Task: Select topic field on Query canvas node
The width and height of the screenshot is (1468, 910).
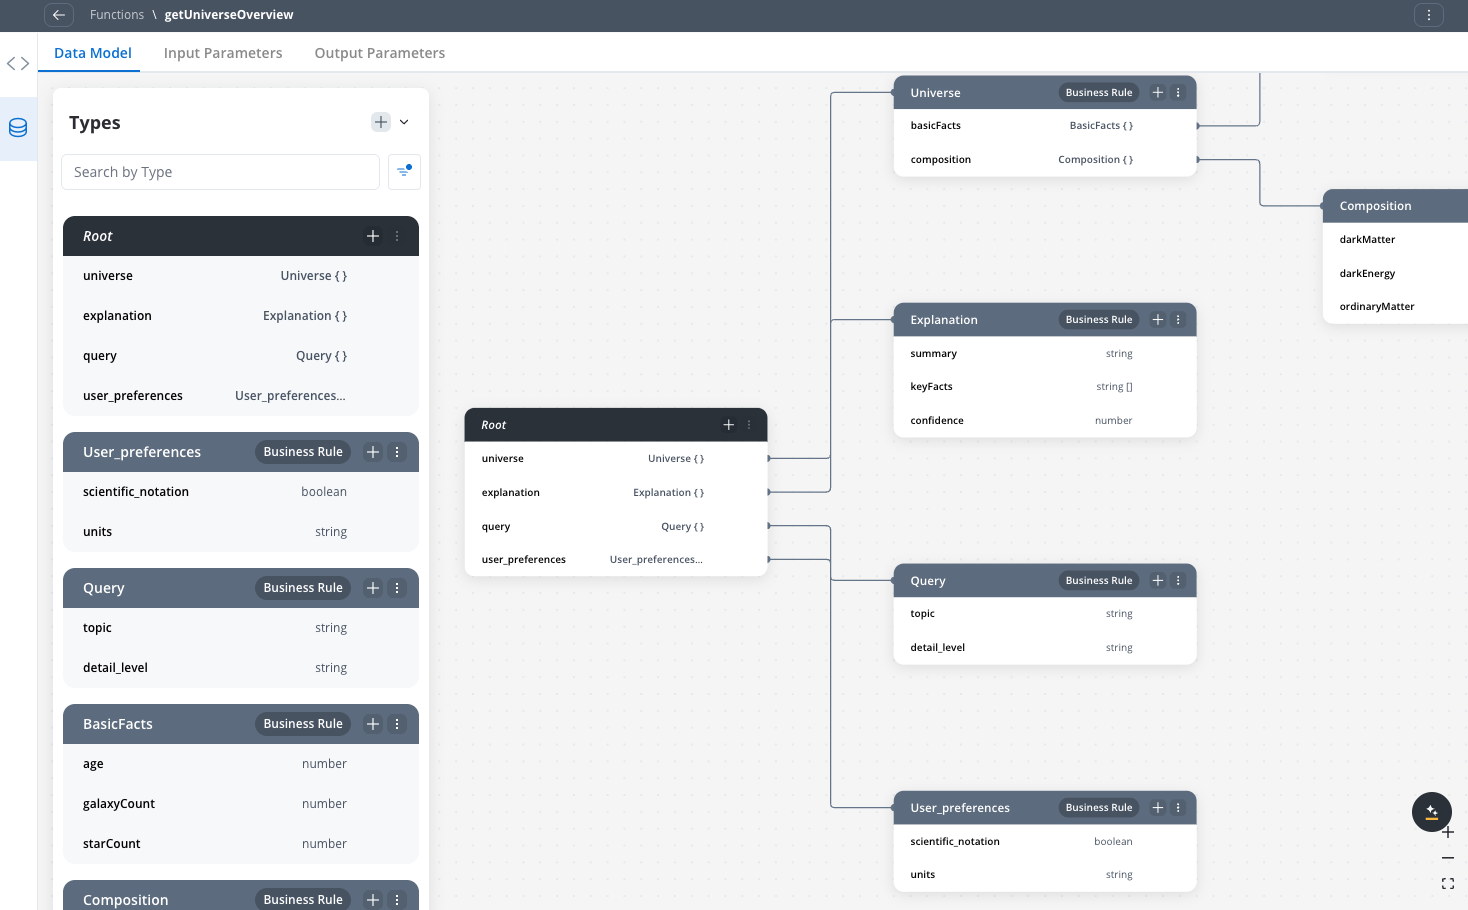Action: [1045, 614]
